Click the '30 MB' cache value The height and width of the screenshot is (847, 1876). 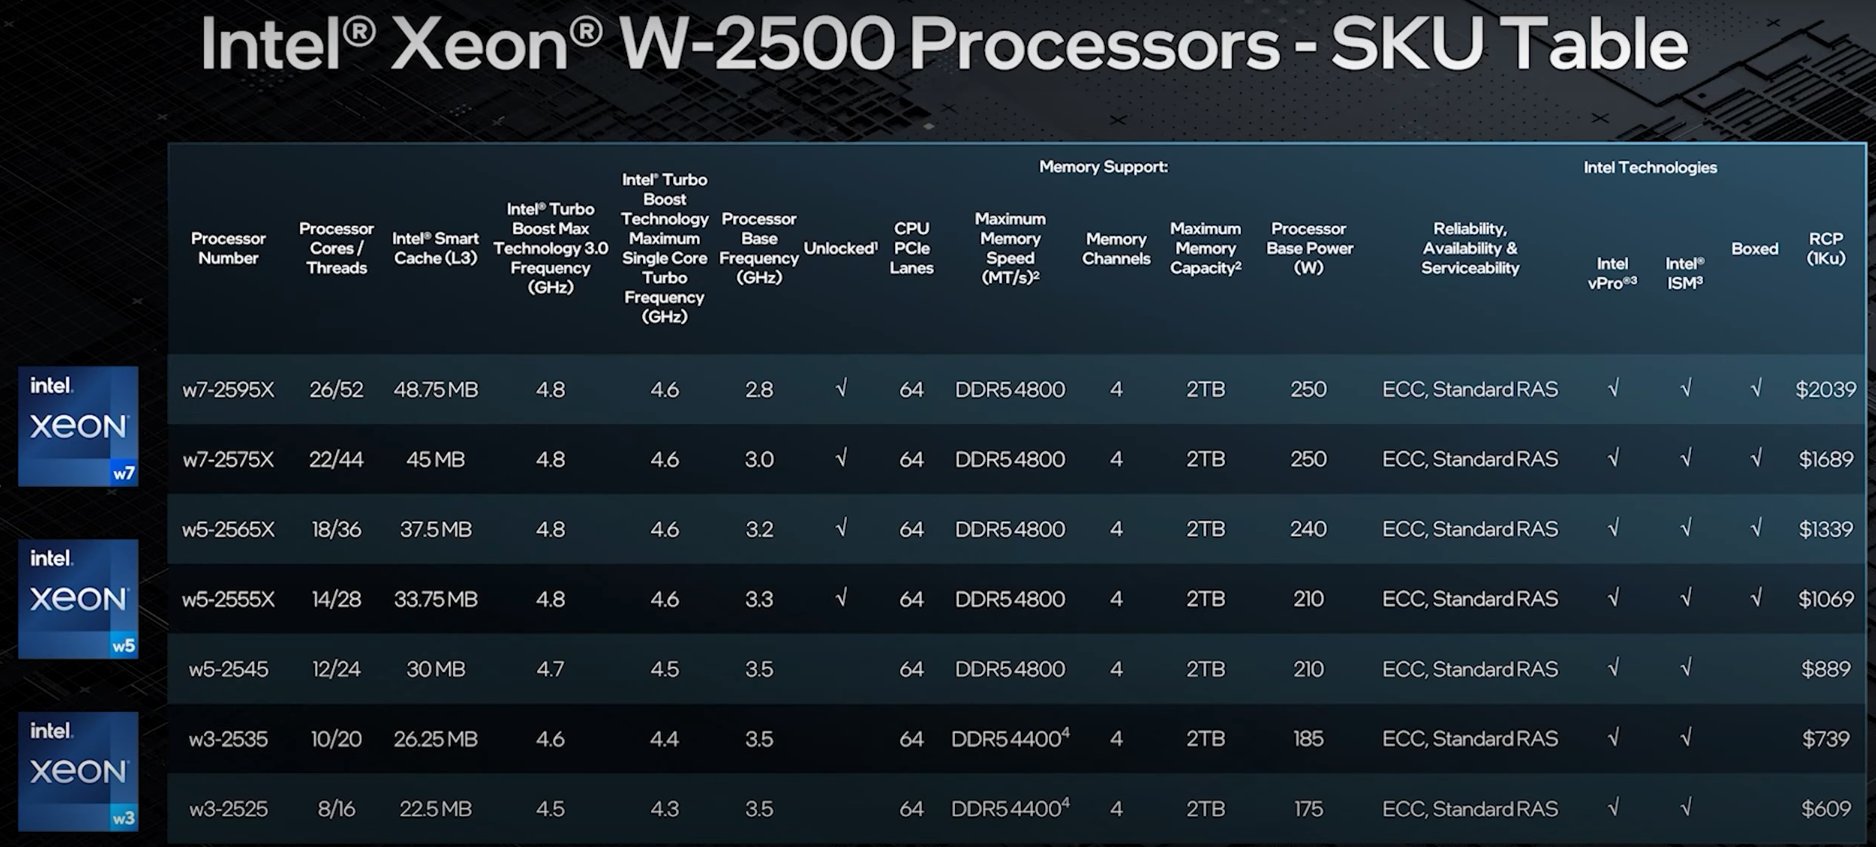[x=435, y=669]
